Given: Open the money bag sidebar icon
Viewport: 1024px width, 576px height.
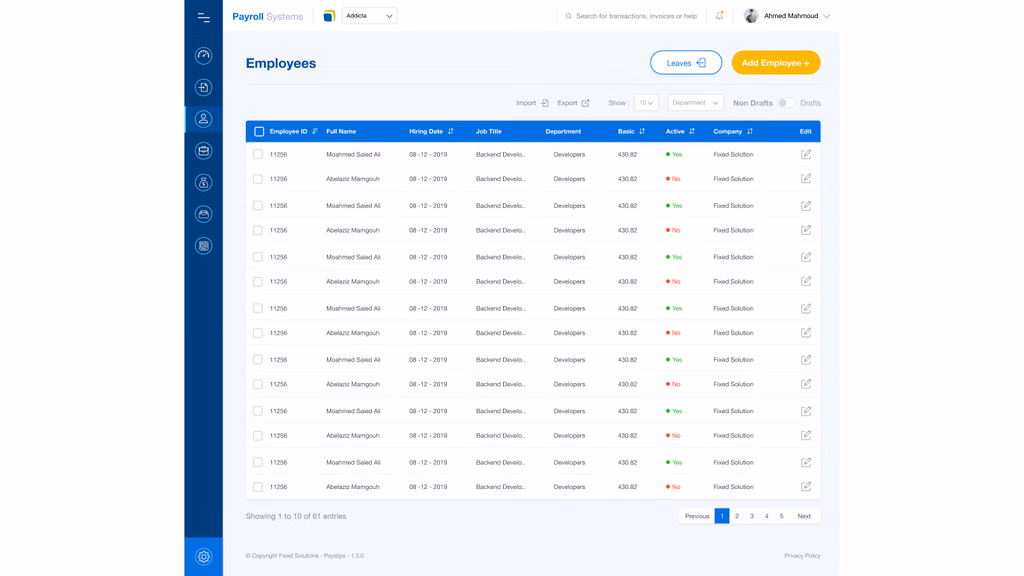Looking at the screenshot, I should pos(203,183).
